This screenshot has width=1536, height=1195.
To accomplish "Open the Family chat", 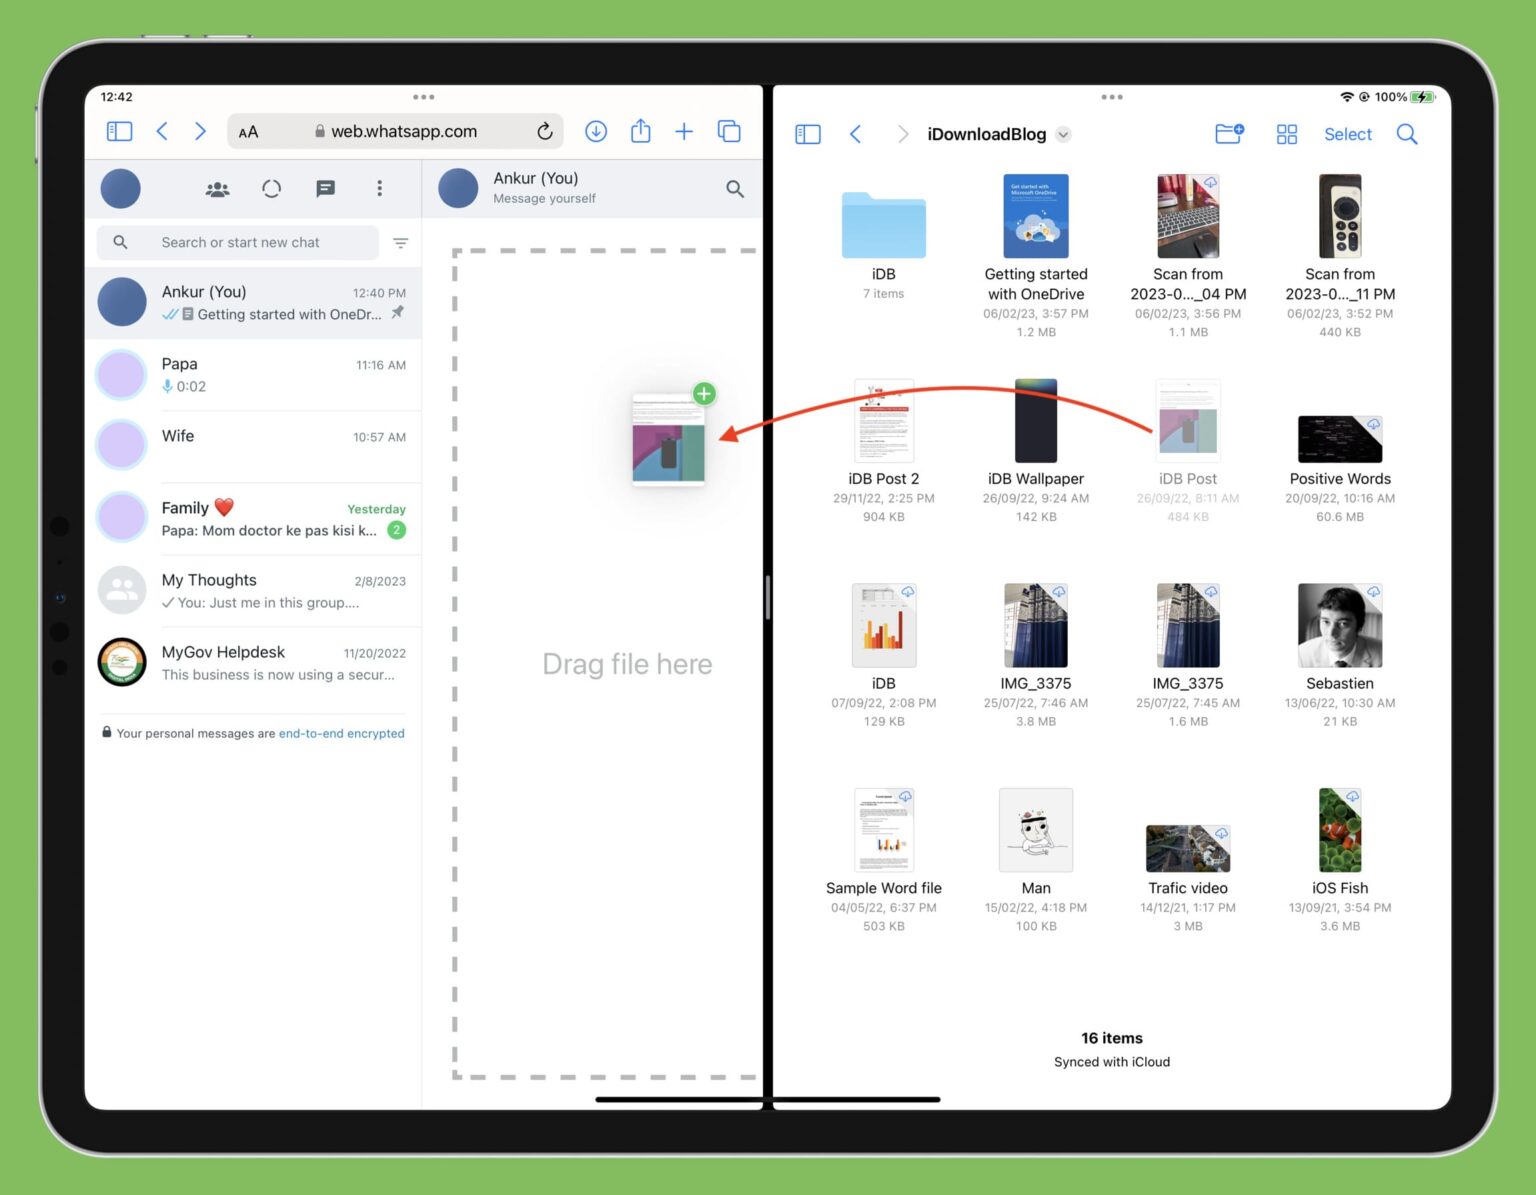I will [x=253, y=518].
